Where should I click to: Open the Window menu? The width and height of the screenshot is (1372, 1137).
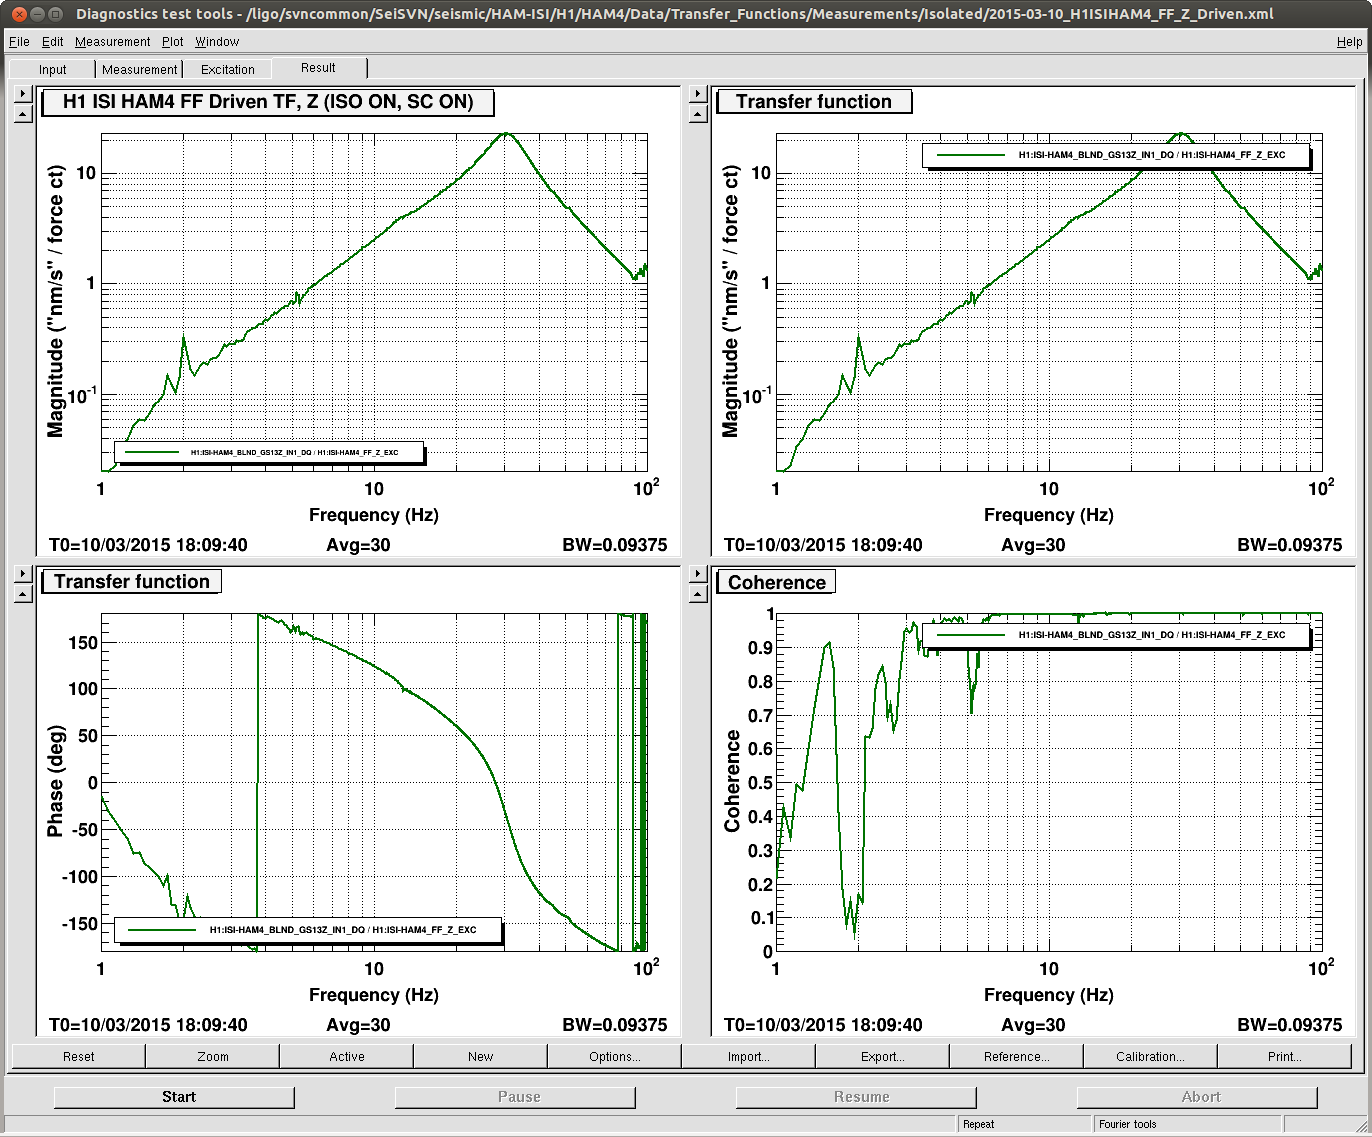tap(217, 42)
